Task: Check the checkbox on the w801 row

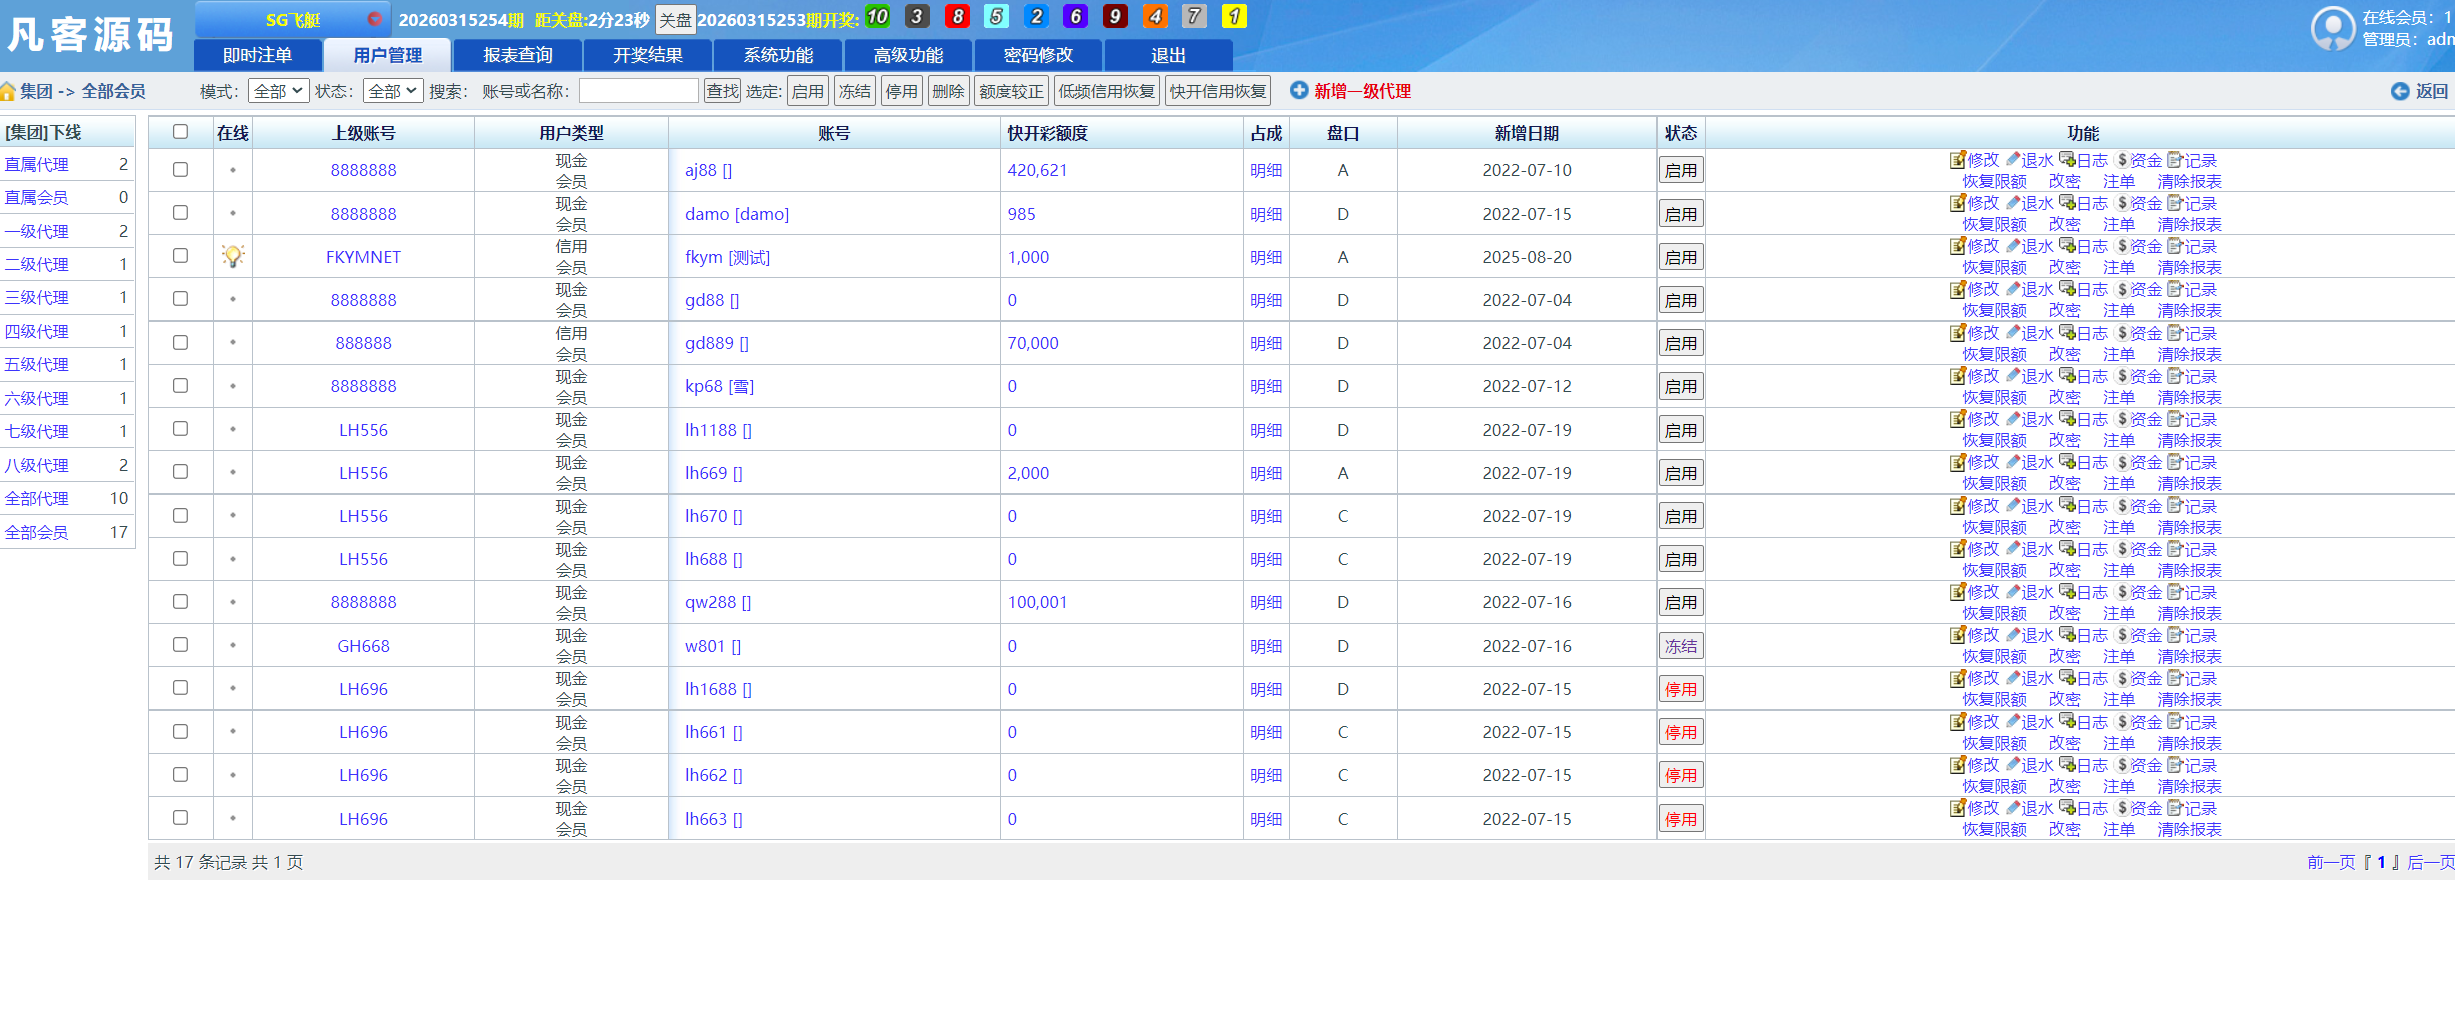Action: click(180, 645)
